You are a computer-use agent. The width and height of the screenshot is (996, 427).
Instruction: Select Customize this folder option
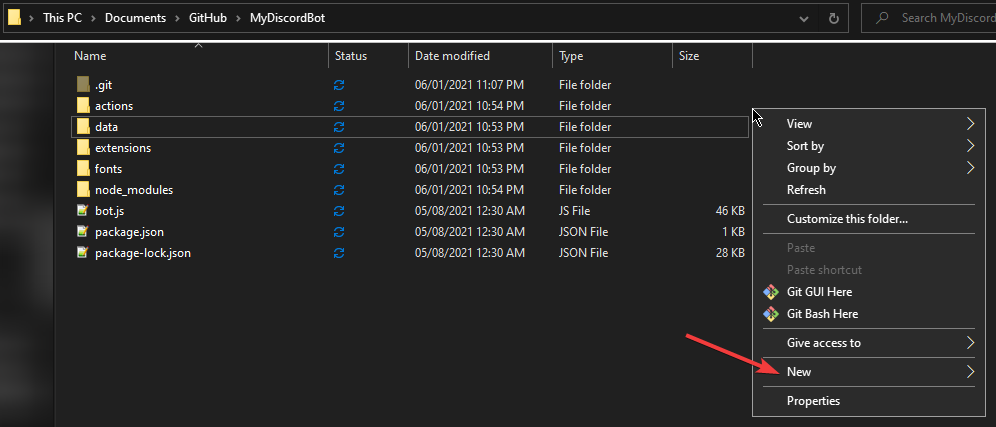coord(846,219)
